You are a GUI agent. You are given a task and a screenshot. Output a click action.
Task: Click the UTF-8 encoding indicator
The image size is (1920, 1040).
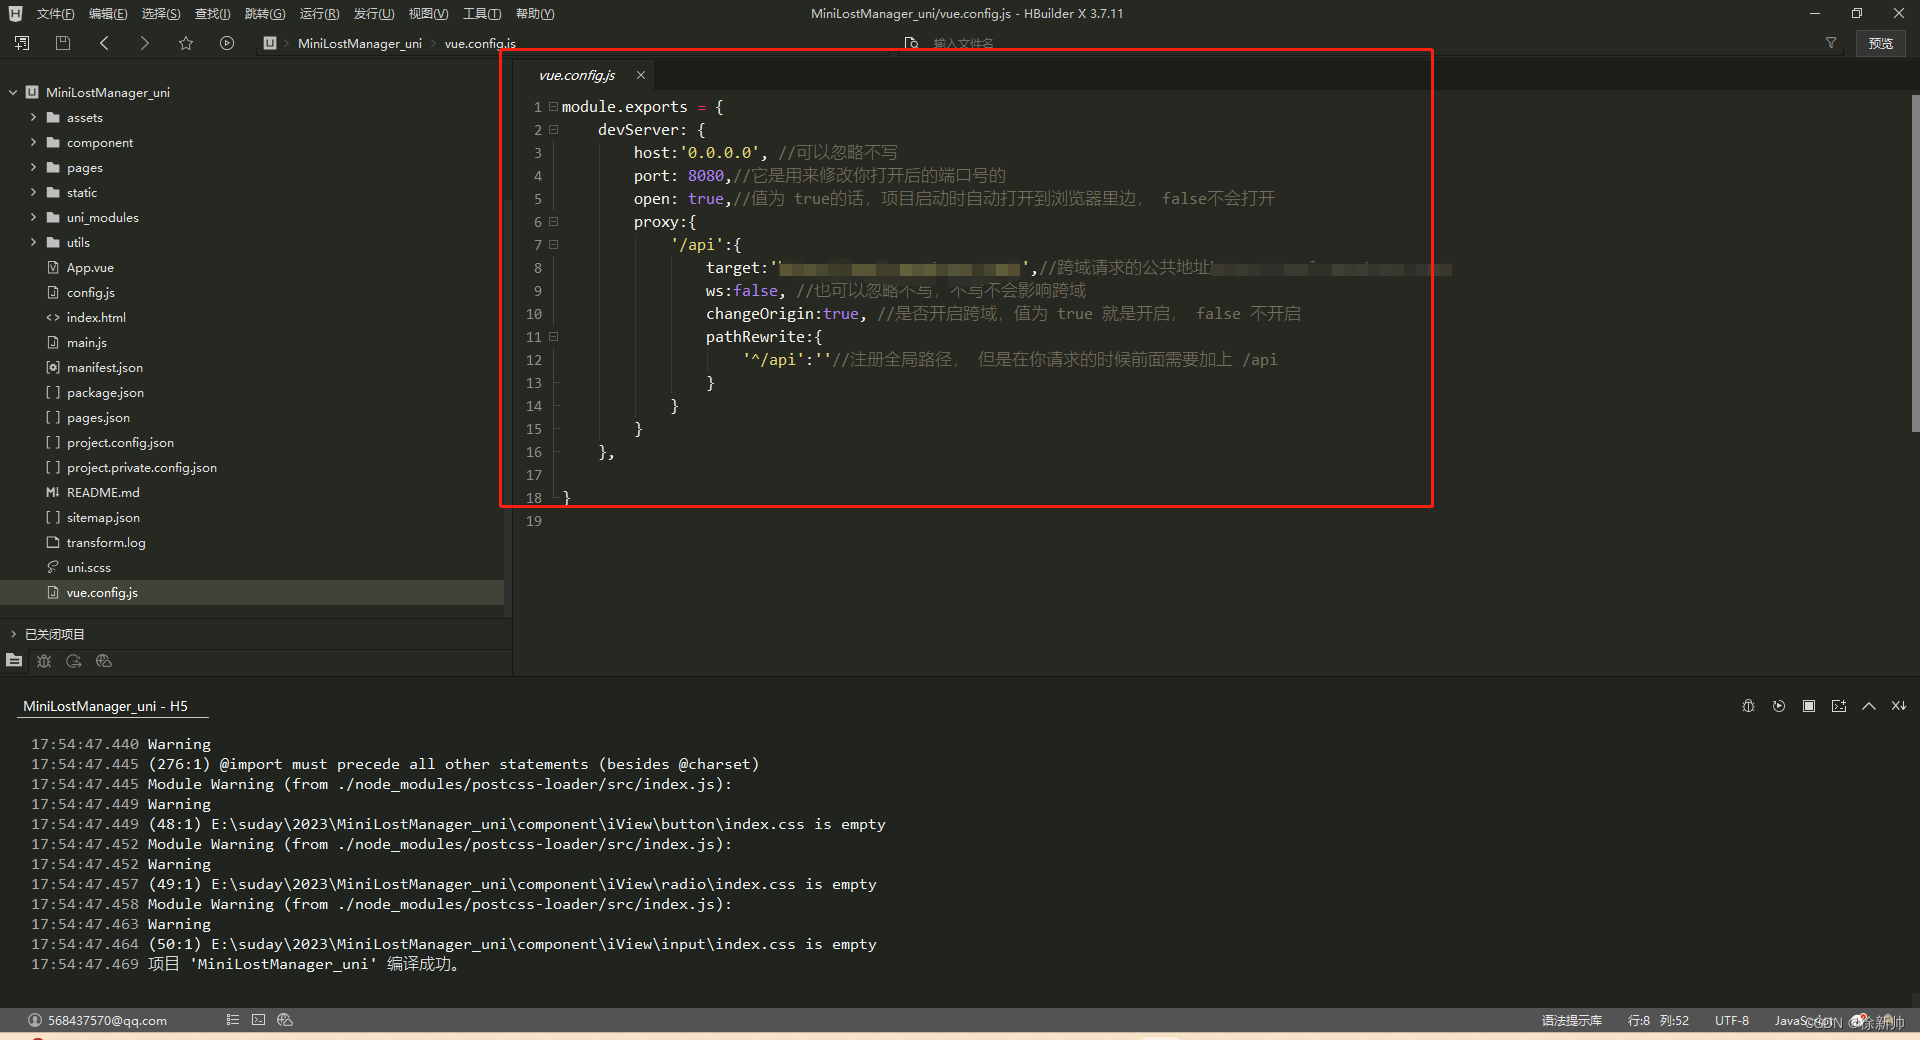coord(1732,1020)
